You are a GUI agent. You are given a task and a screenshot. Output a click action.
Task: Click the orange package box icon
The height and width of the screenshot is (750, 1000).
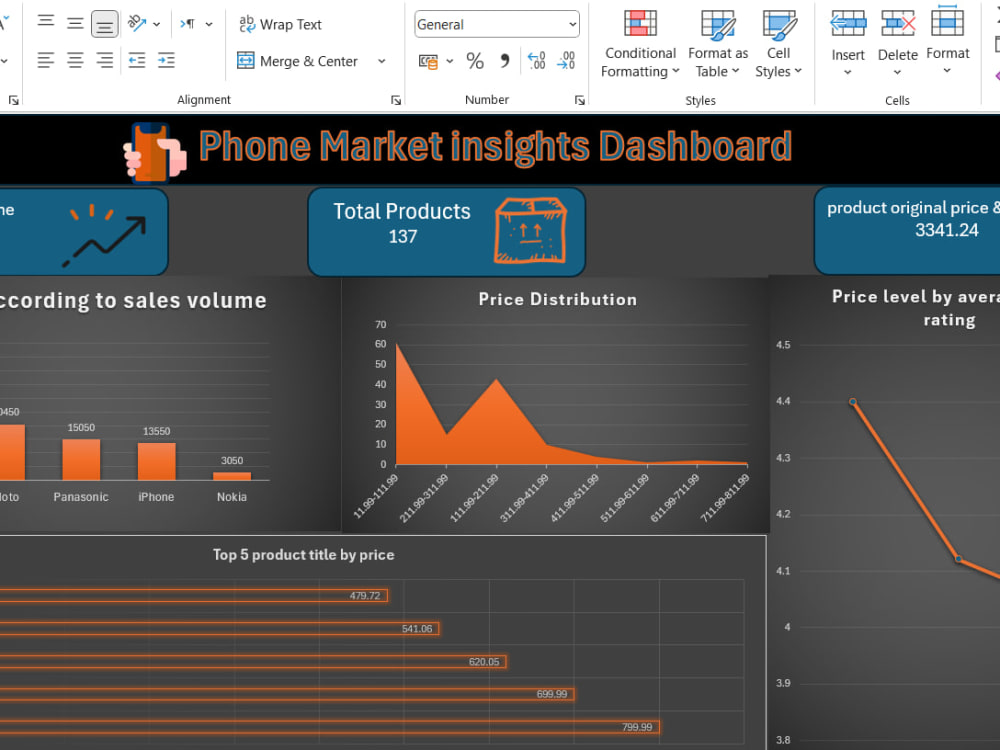coord(530,230)
